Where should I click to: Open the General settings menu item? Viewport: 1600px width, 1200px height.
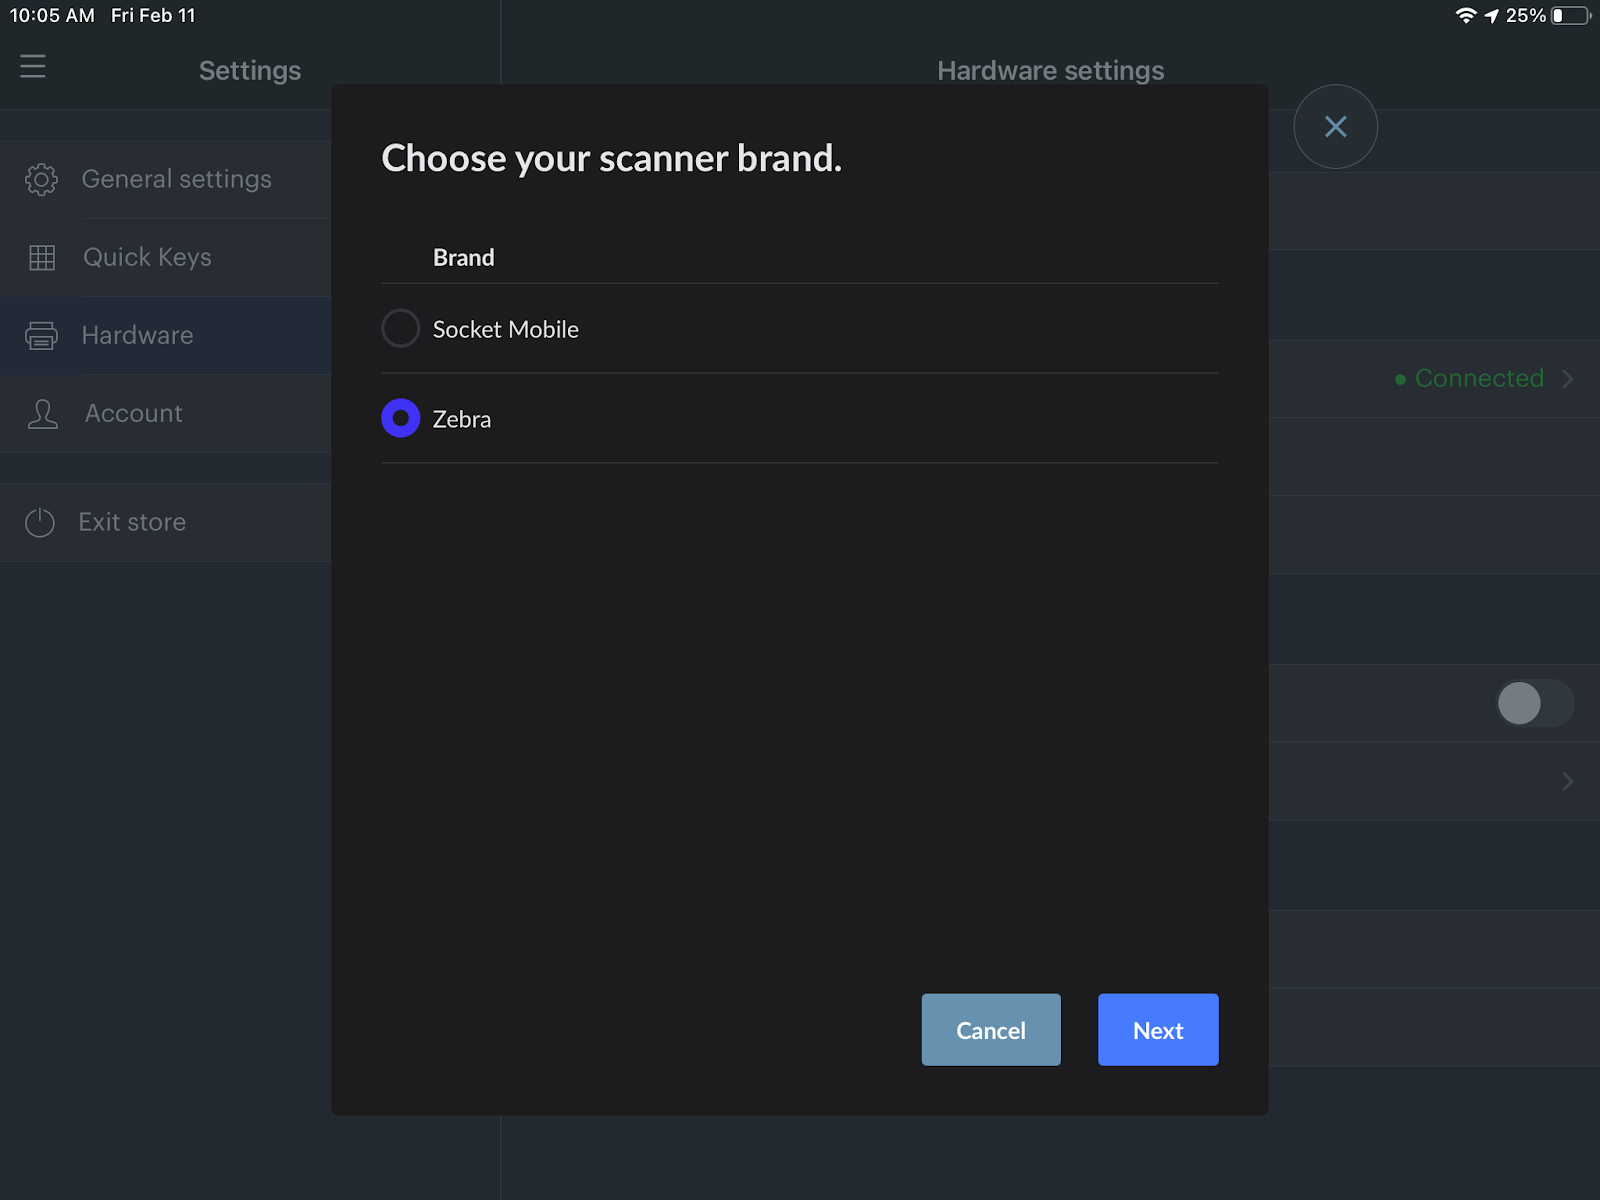pos(176,179)
